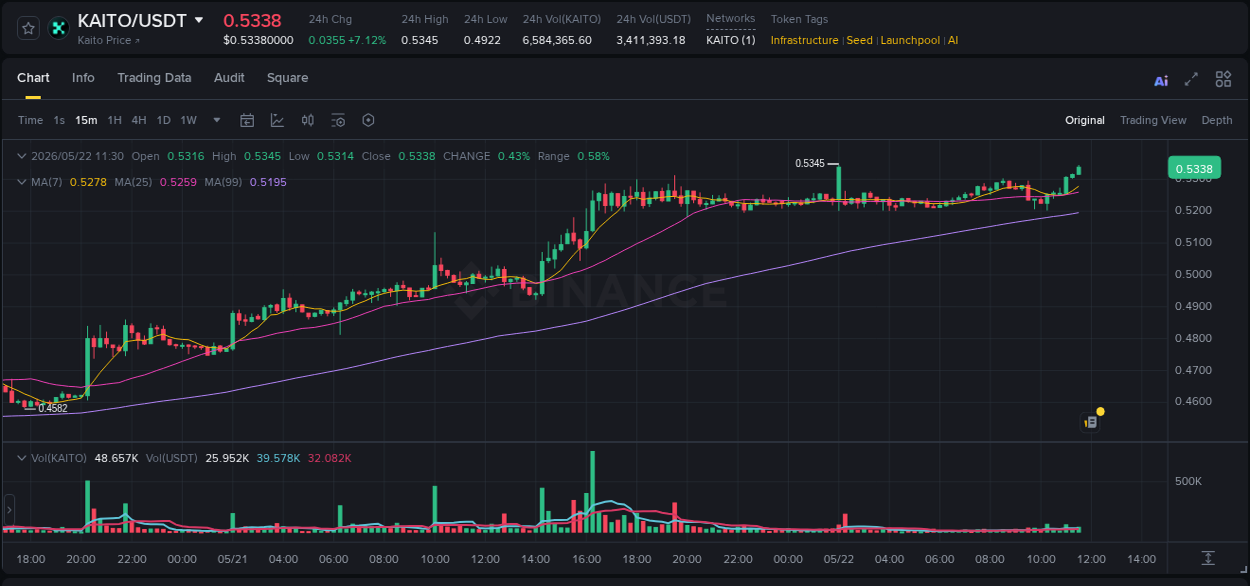Select the 1s interval
Viewport: 1250px width, 586px height.
pyautogui.click(x=59, y=120)
